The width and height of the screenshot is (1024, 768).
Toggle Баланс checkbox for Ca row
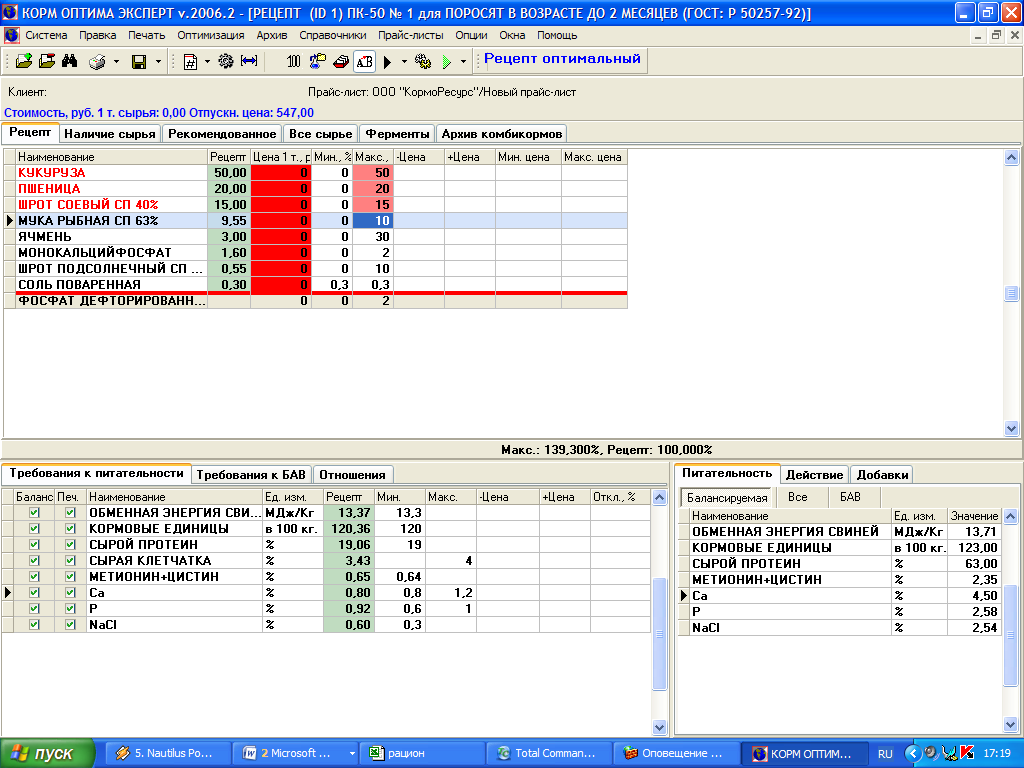point(34,592)
